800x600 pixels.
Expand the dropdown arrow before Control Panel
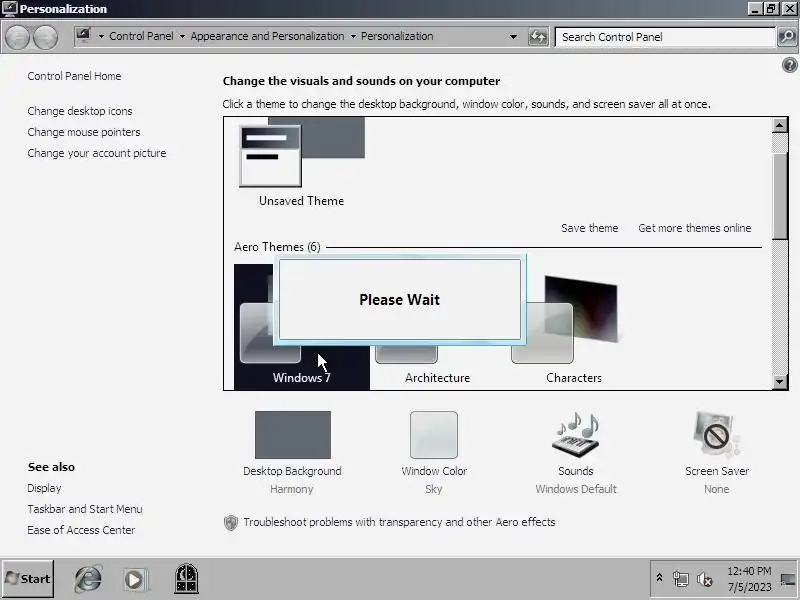click(101, 37)
